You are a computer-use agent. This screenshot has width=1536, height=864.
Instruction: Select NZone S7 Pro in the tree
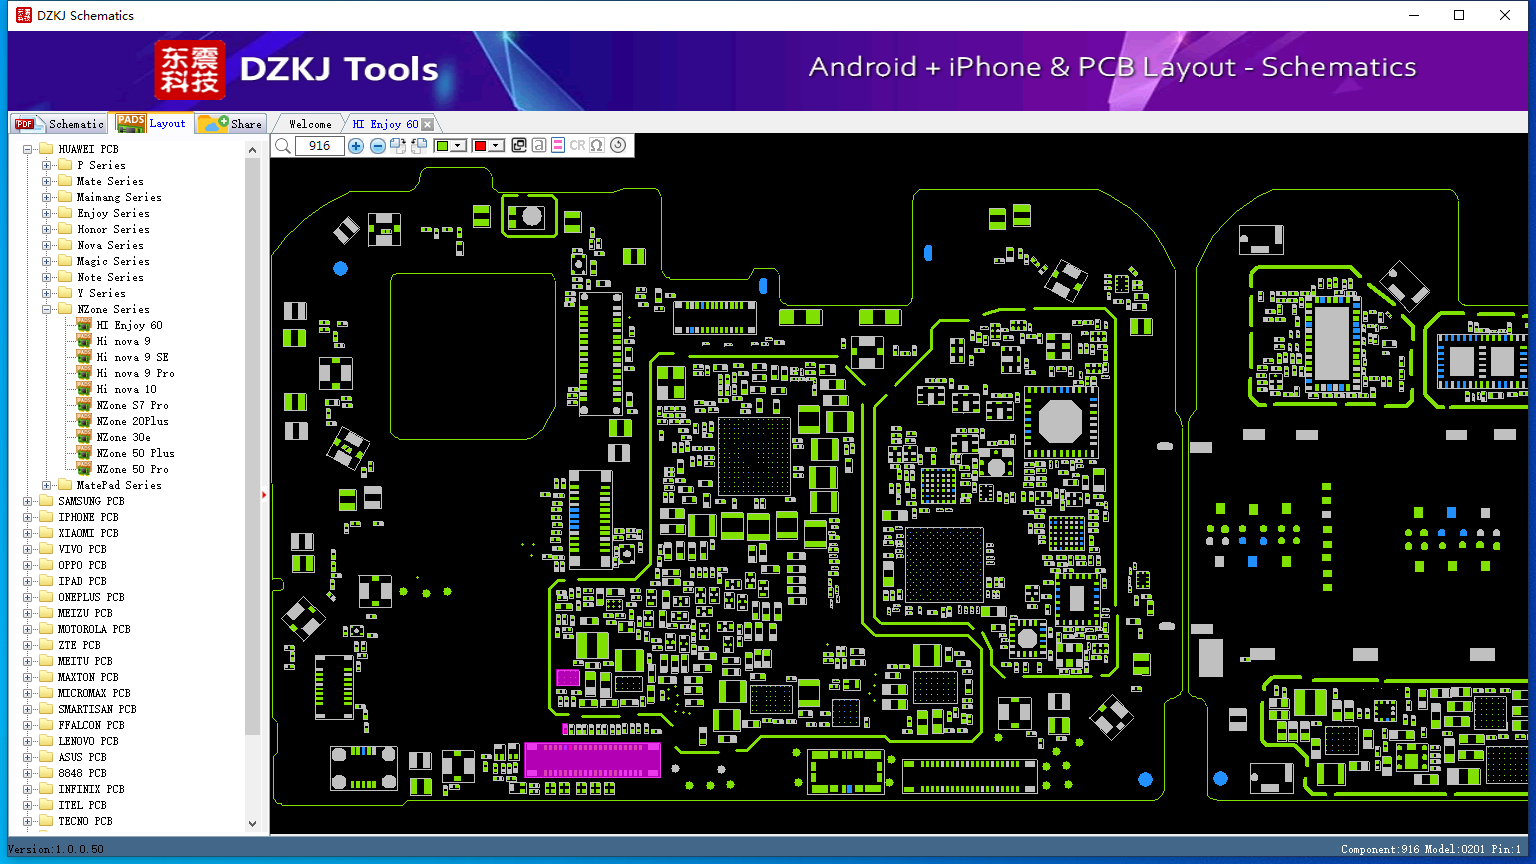(x=132, y=405)
